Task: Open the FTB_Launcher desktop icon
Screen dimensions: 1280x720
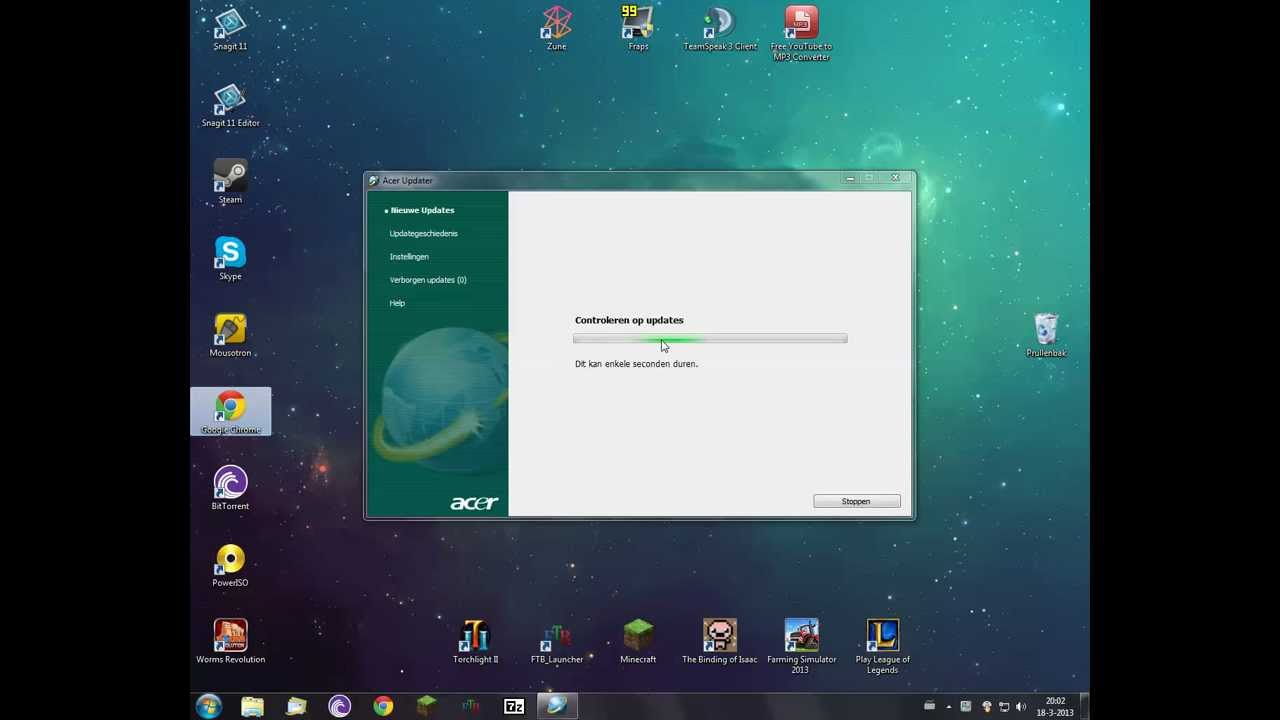Action: (556, 642)
